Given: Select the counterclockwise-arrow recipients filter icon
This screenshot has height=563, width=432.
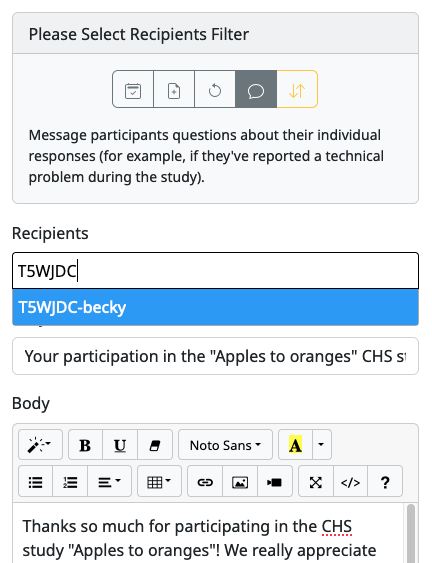Looking at the screenshot, I should pyautogui.click(x=215, y=89).
